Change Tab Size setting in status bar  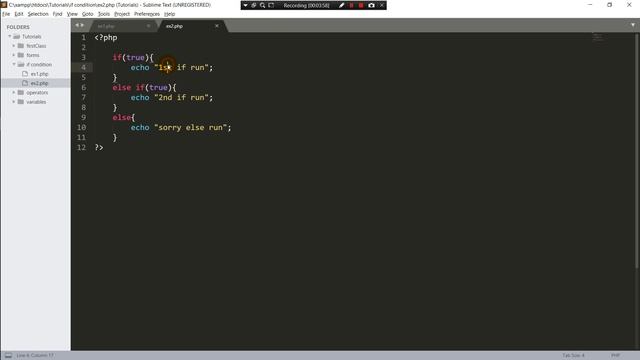tap(573, 356)
